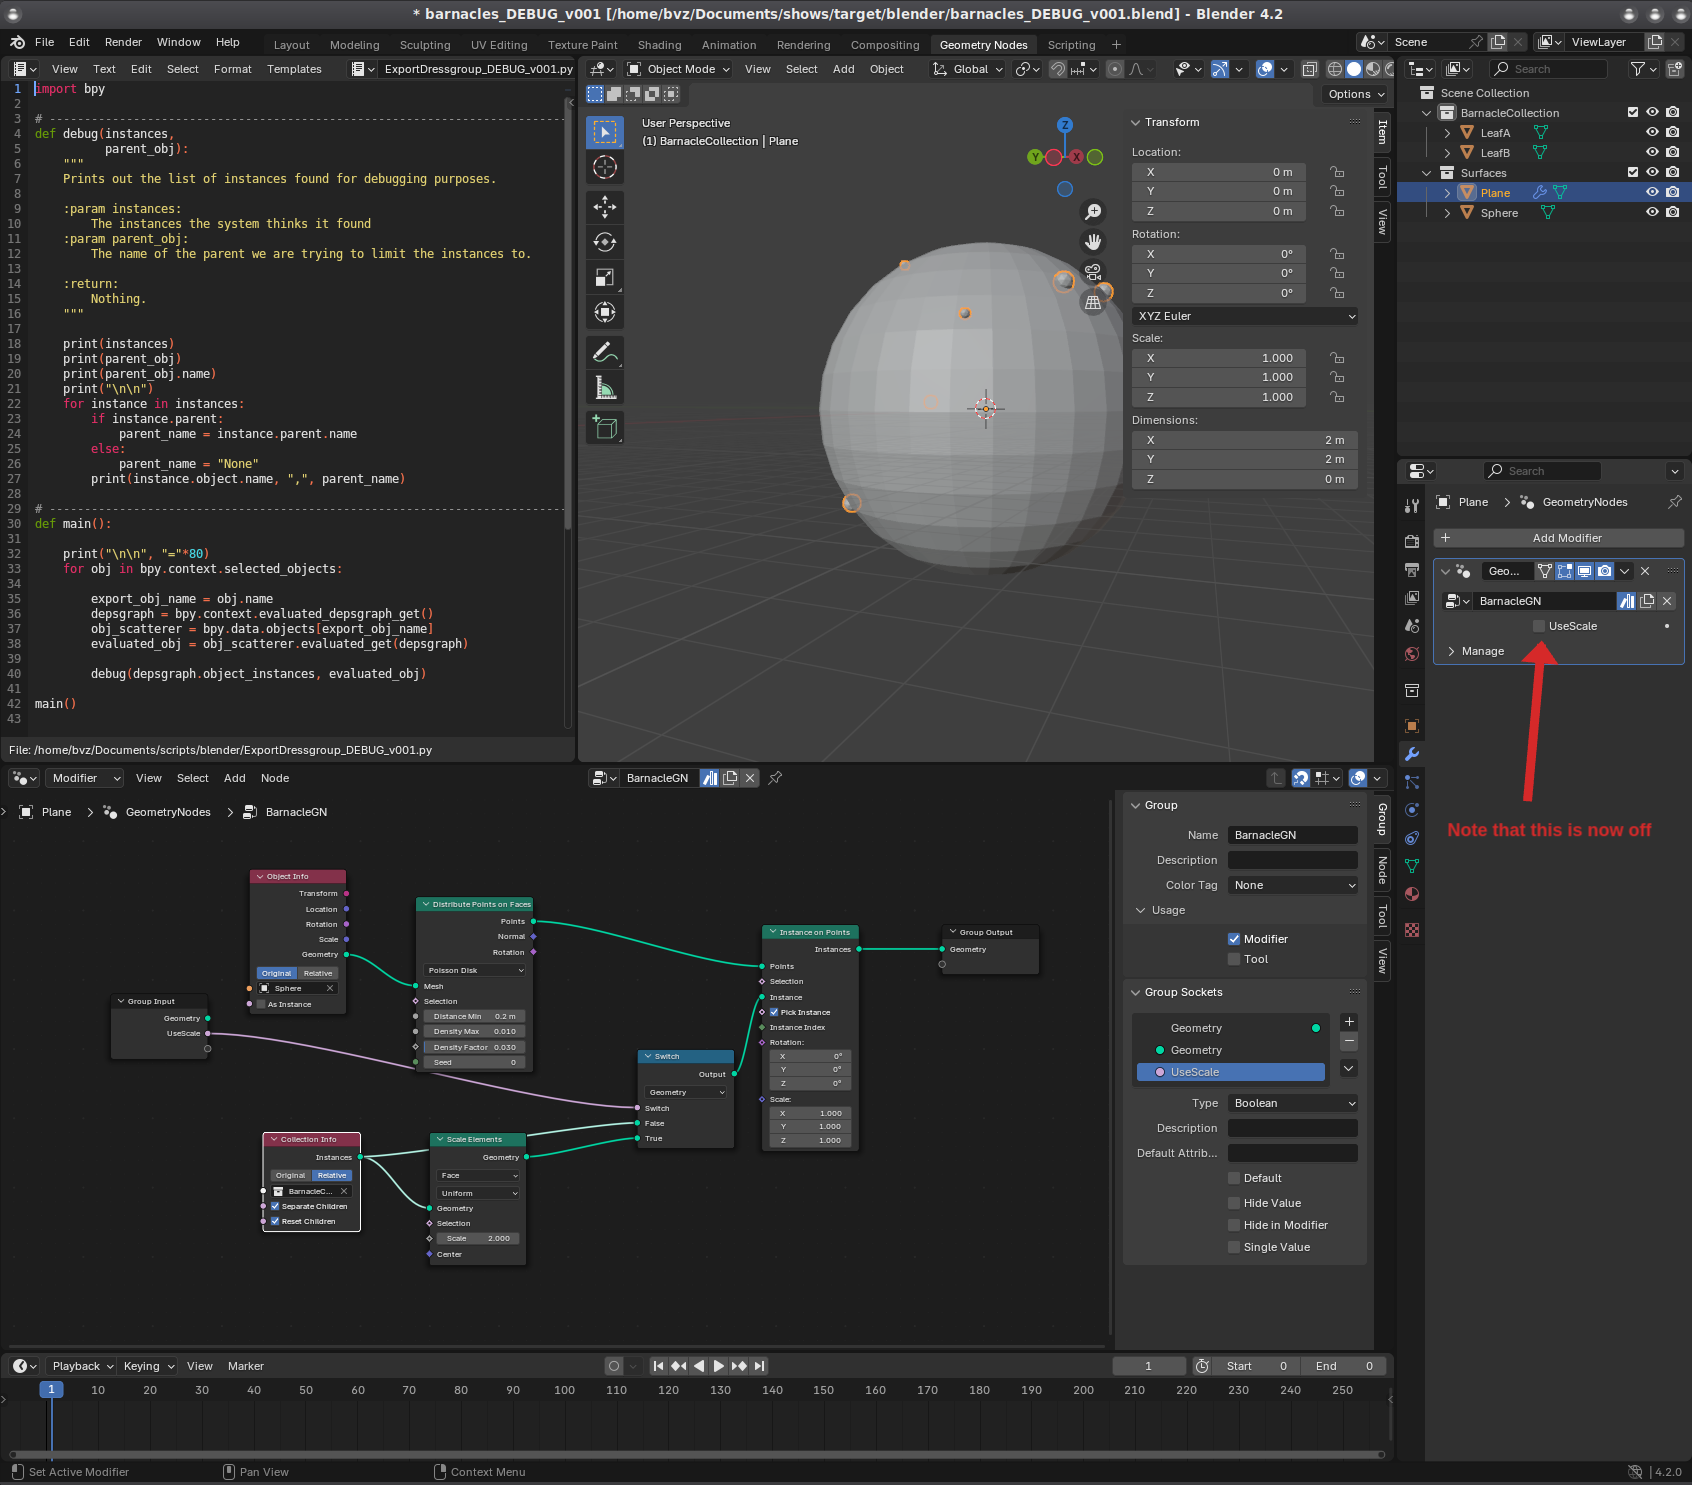This screenshot has height=1485, width=1692.
Task: Select the Cursor tool in viewport toolbar
Action: click(605, 167)
